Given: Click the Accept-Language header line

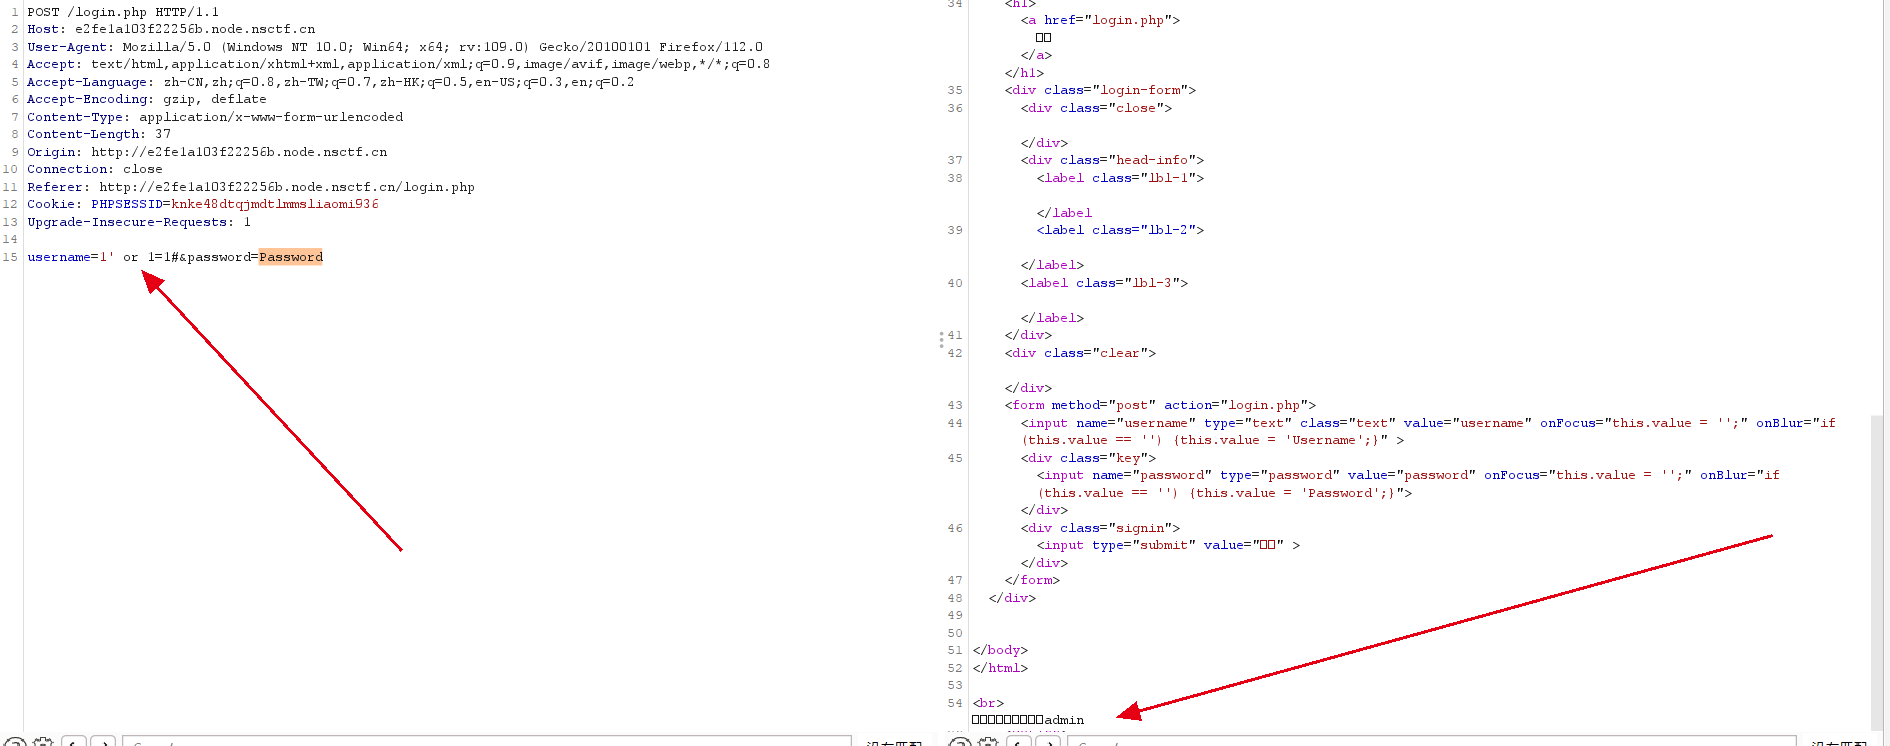Looking at the screenshot, I should point(330,82).
